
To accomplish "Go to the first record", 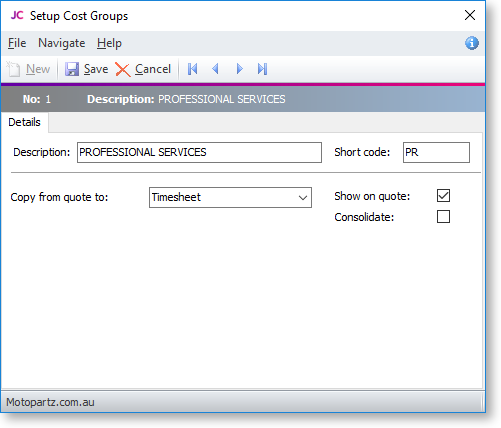I will [x=193, y=69].
